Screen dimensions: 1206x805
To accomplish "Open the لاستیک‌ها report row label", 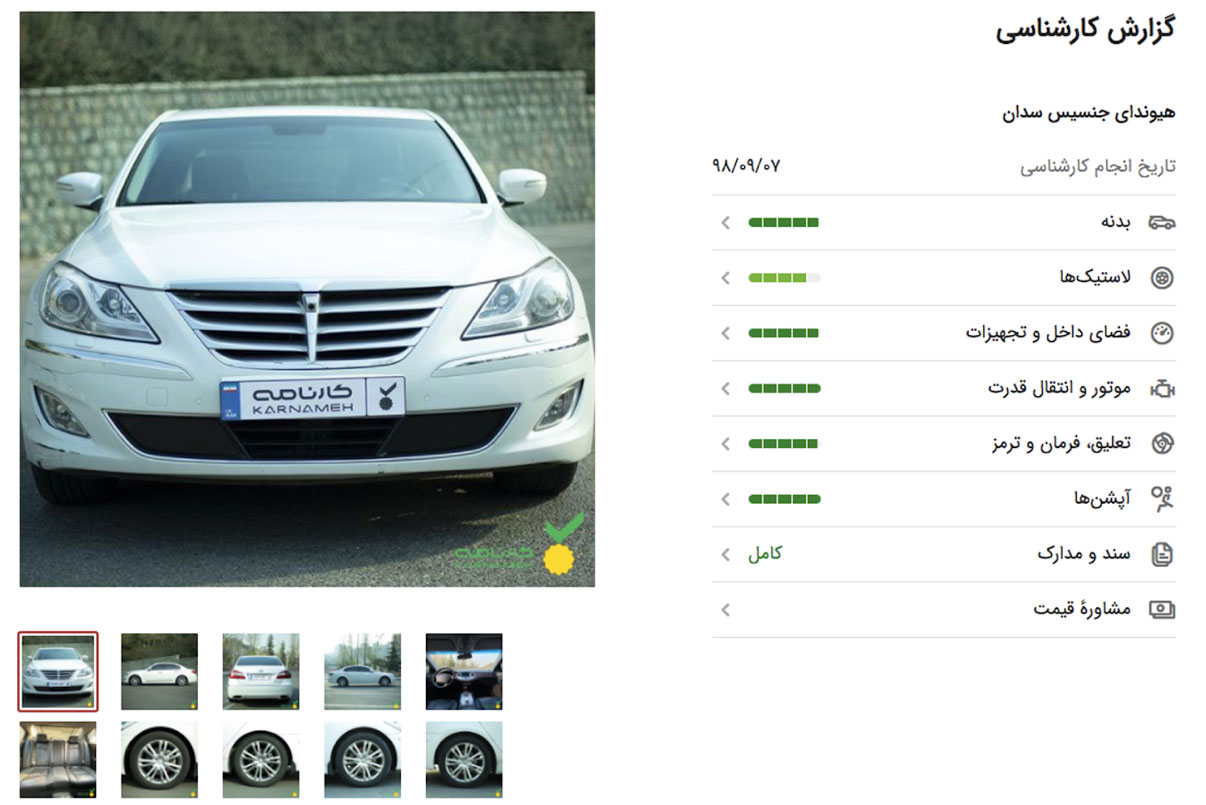I will [1095, 277].
